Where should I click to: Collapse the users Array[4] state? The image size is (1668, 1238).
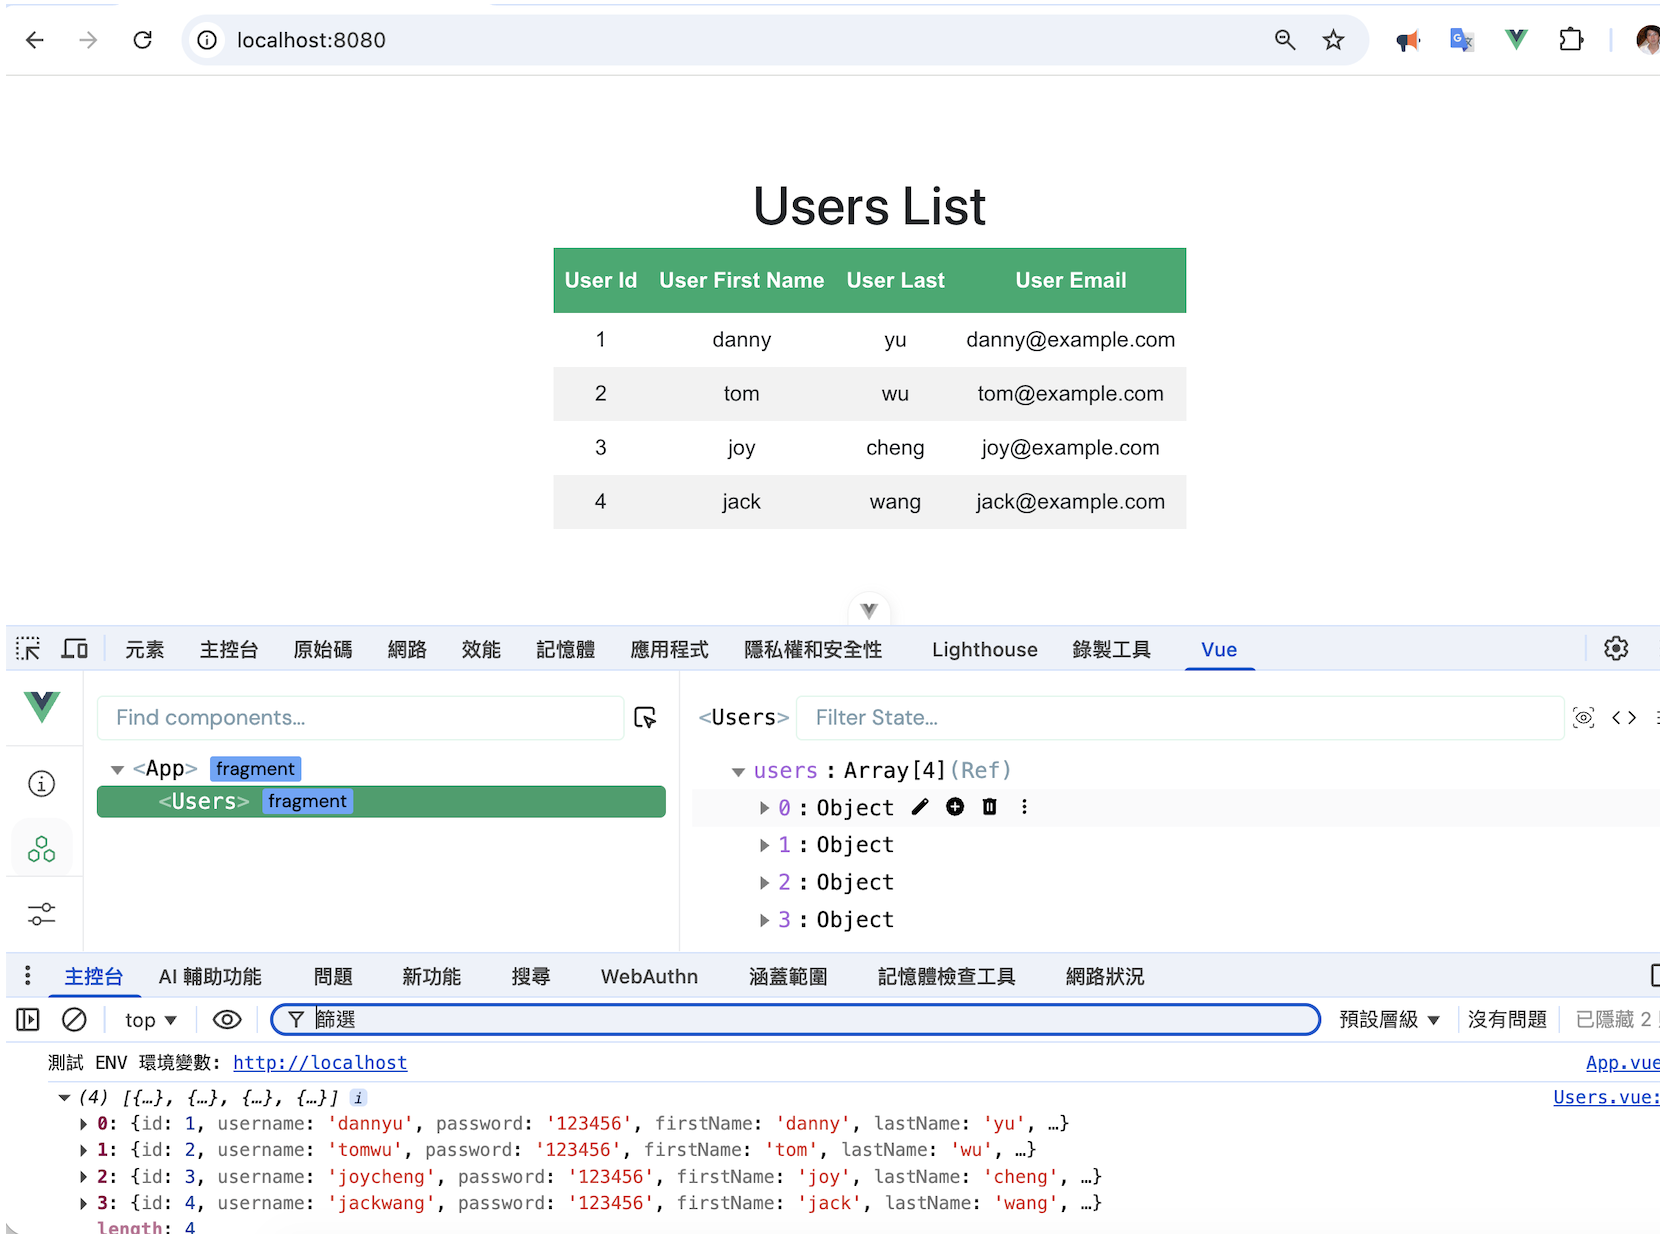737,770
